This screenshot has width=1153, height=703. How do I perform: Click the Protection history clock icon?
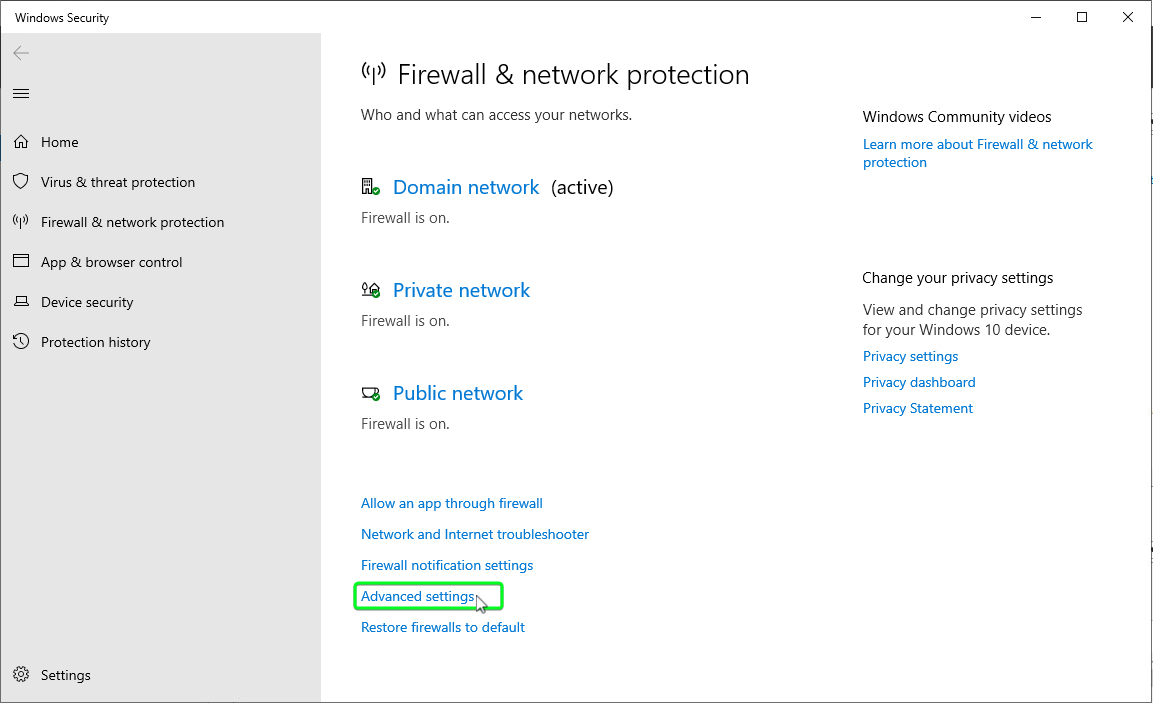21,341
